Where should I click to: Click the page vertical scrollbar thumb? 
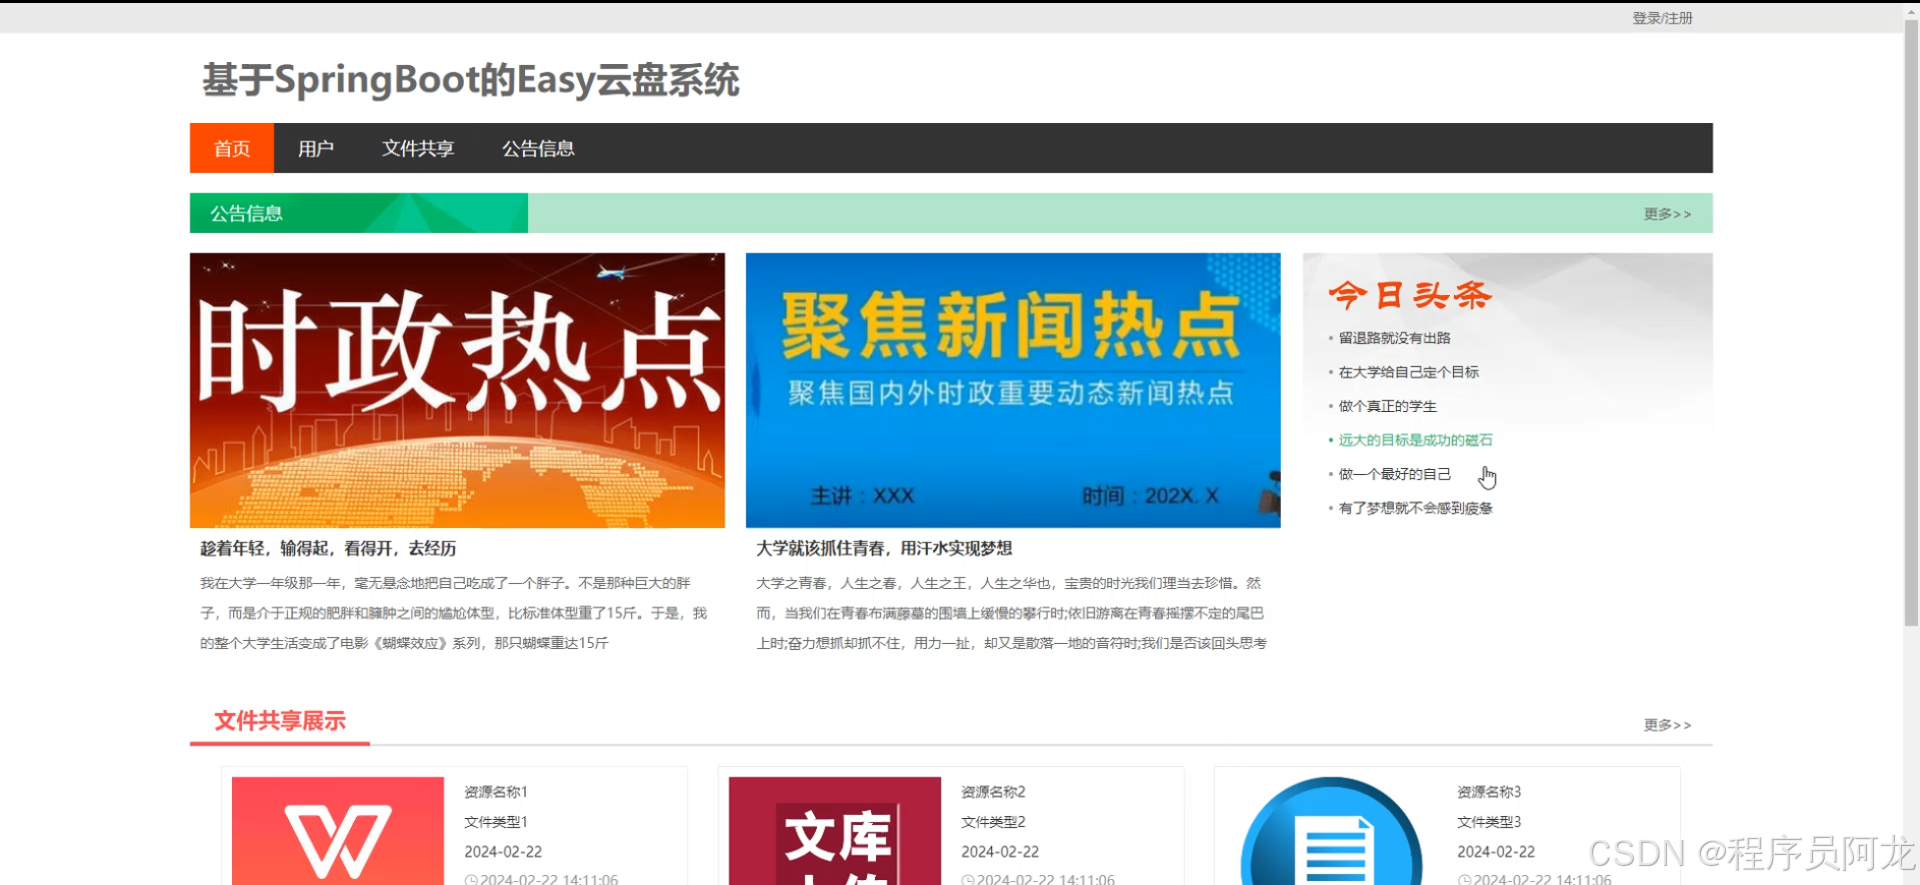point(1911,325)
